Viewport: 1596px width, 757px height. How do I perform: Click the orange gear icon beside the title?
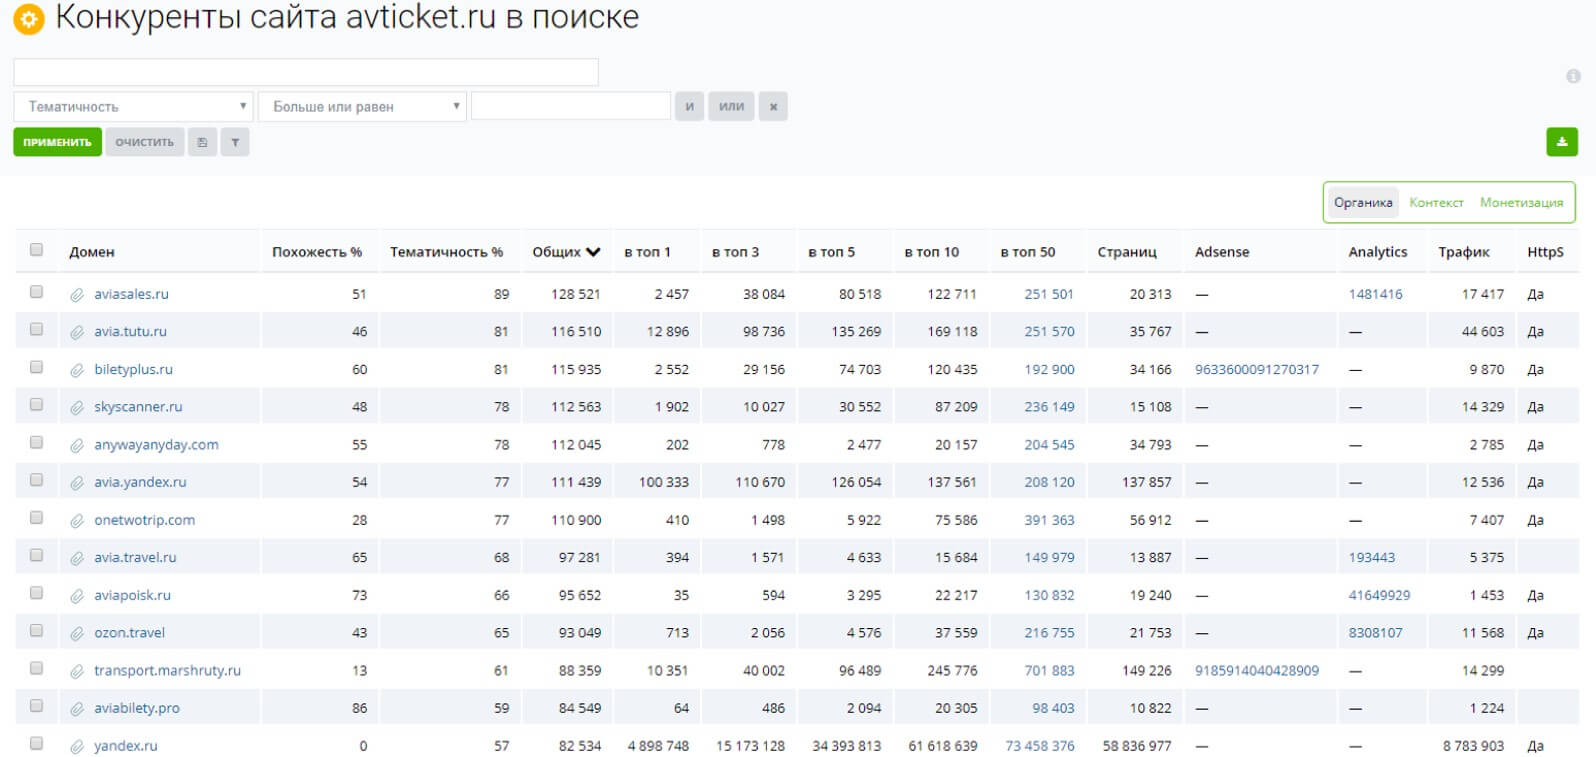tap(29, 19)
